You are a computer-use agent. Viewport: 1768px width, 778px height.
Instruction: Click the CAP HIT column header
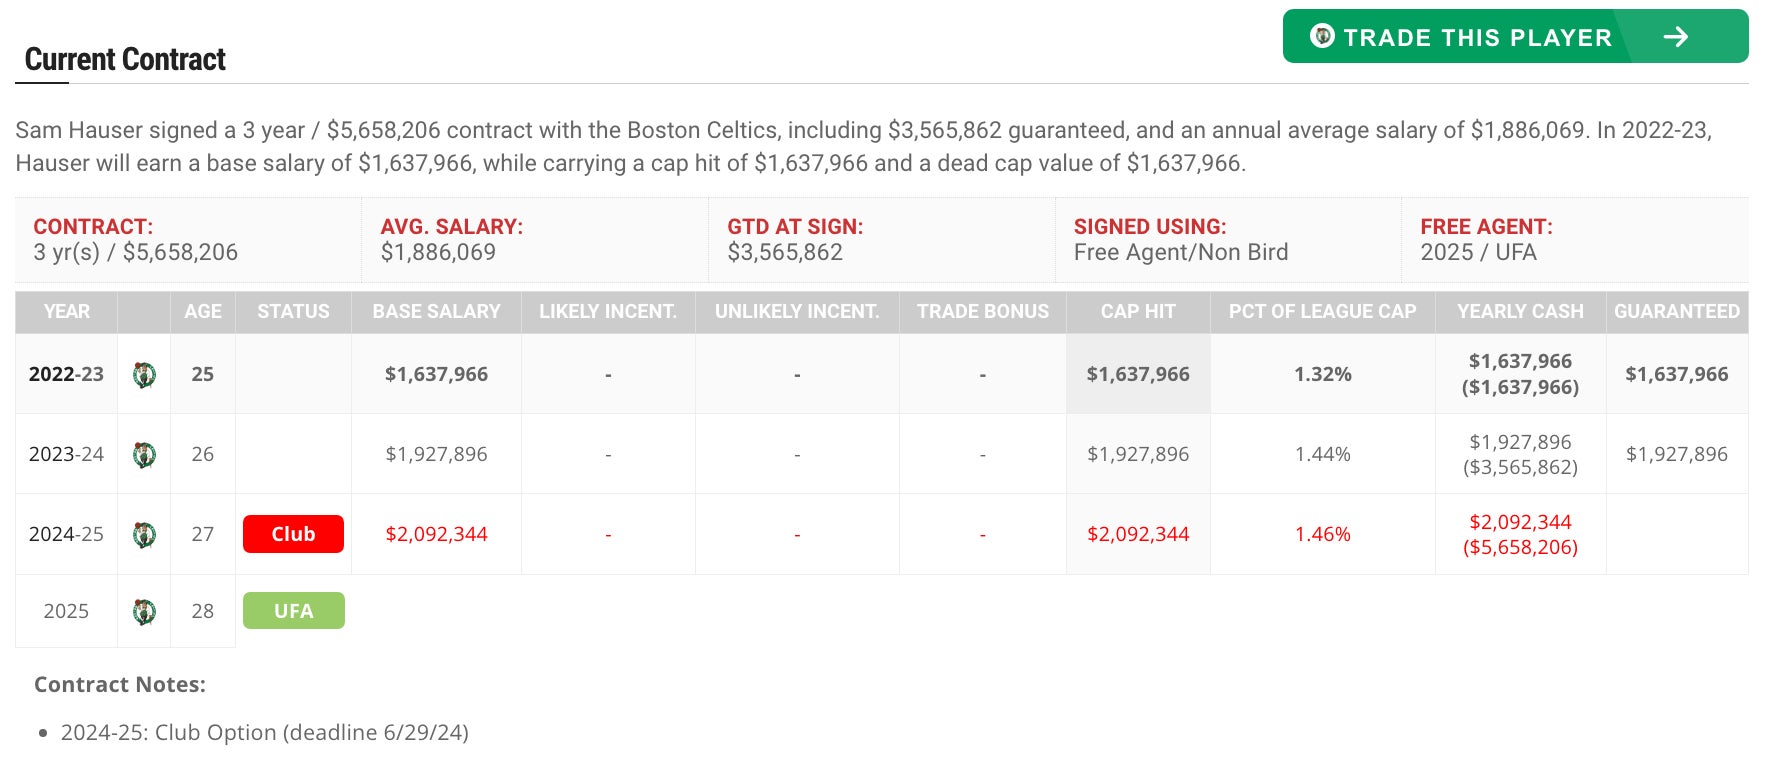(x=1138, y=312)
